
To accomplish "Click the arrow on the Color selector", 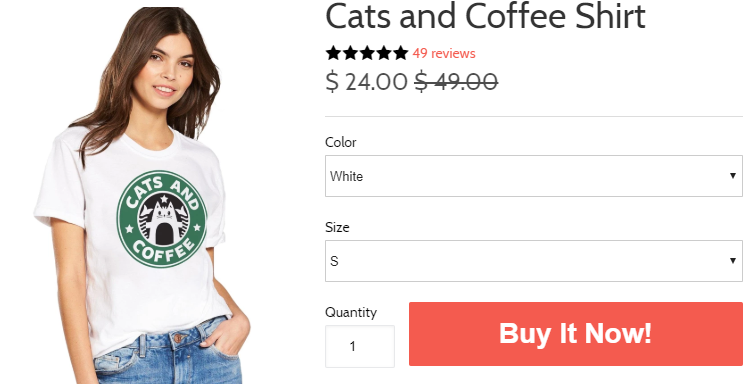I will (x=732, y=176).
